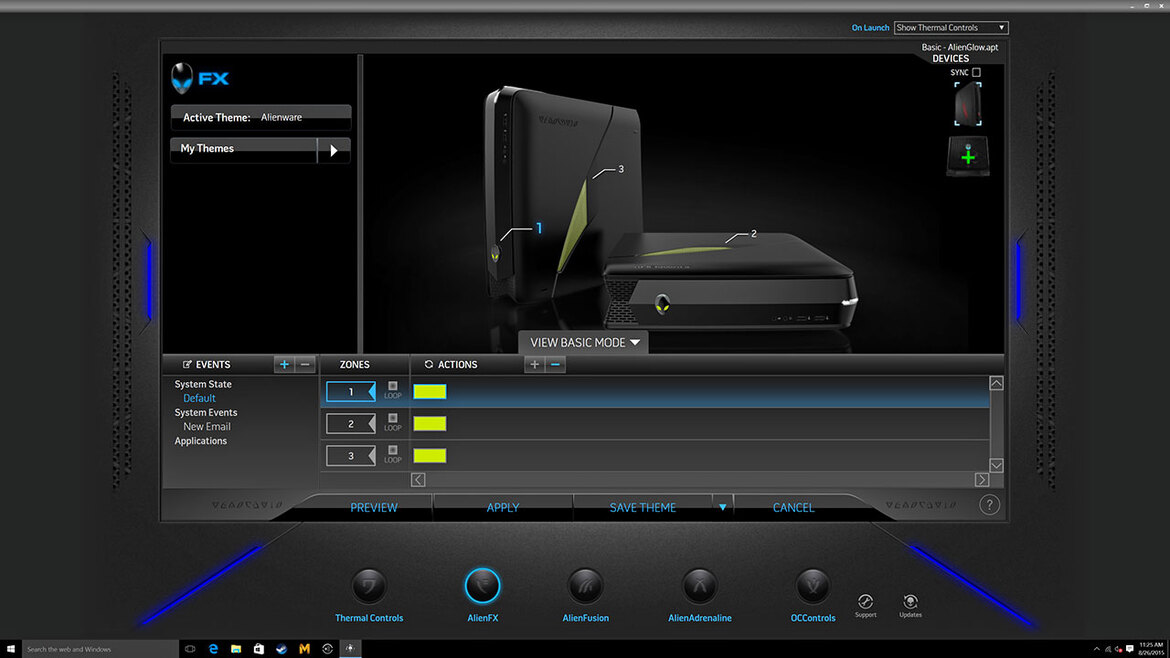Toggle LOOP for zone 1

[x=392, y=386]
